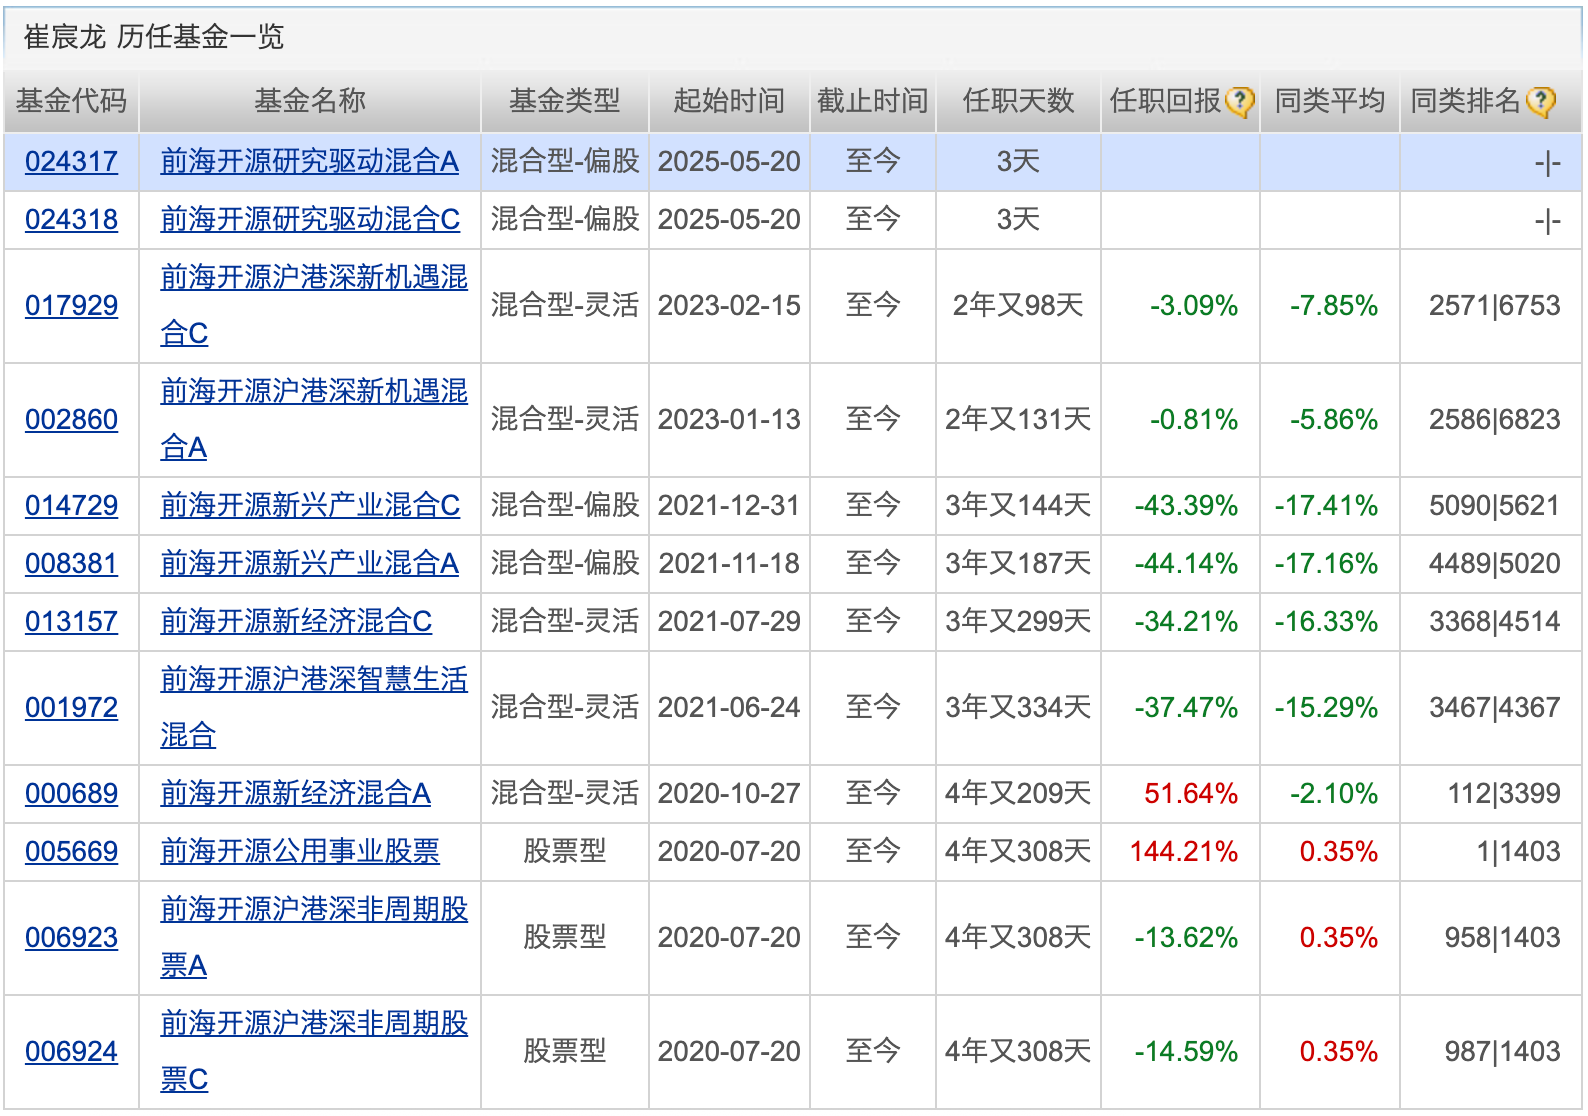The image size is (1588, 1116).
Task: Open 前海开源沪港深新机遇混合A link
Action: 314,419
